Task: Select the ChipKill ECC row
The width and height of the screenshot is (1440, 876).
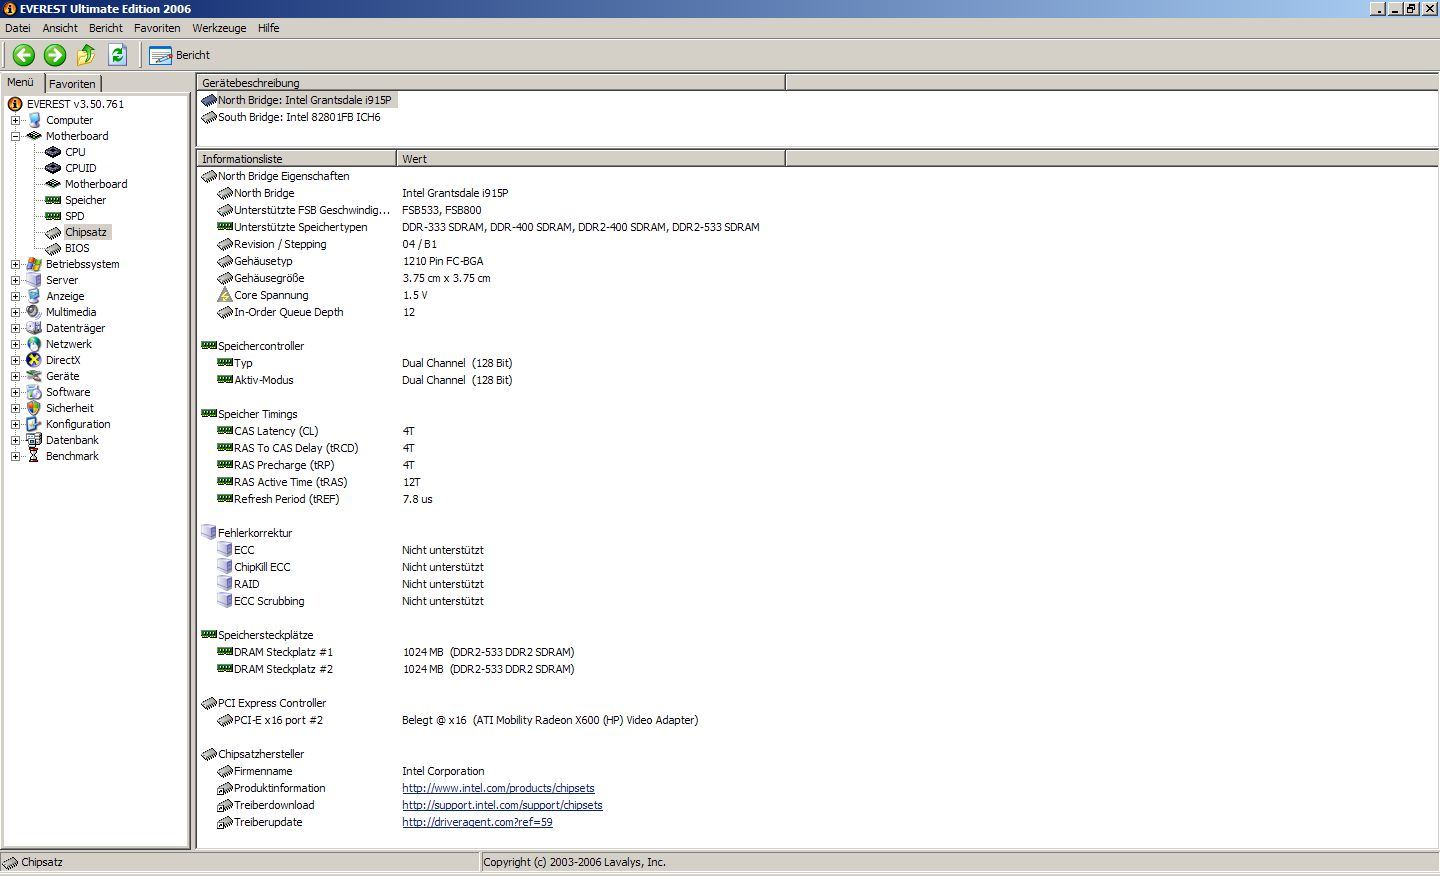Action: pos(816,567)
